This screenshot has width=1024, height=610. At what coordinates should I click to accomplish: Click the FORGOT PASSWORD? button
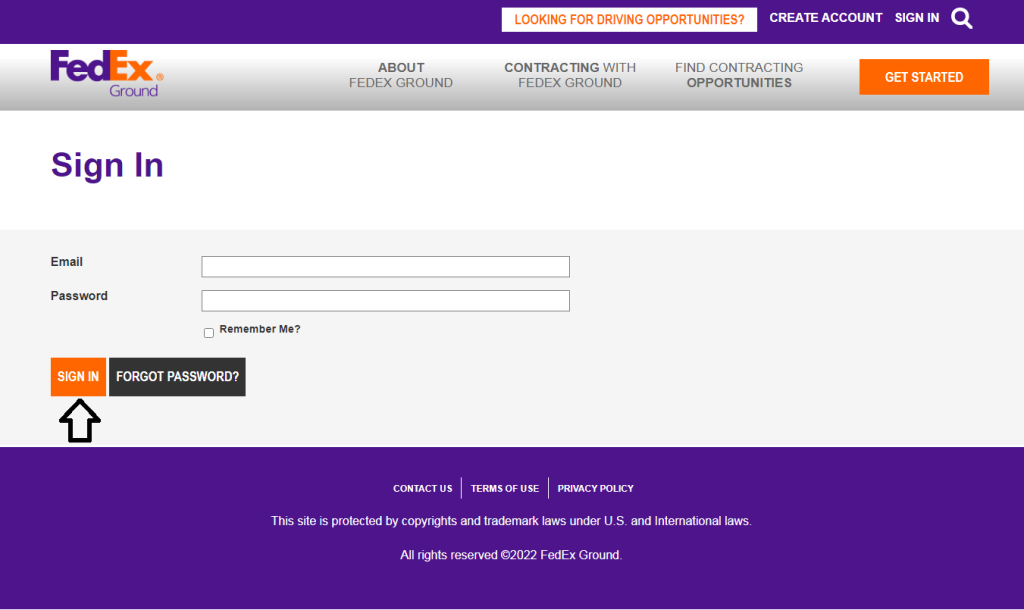177,377
